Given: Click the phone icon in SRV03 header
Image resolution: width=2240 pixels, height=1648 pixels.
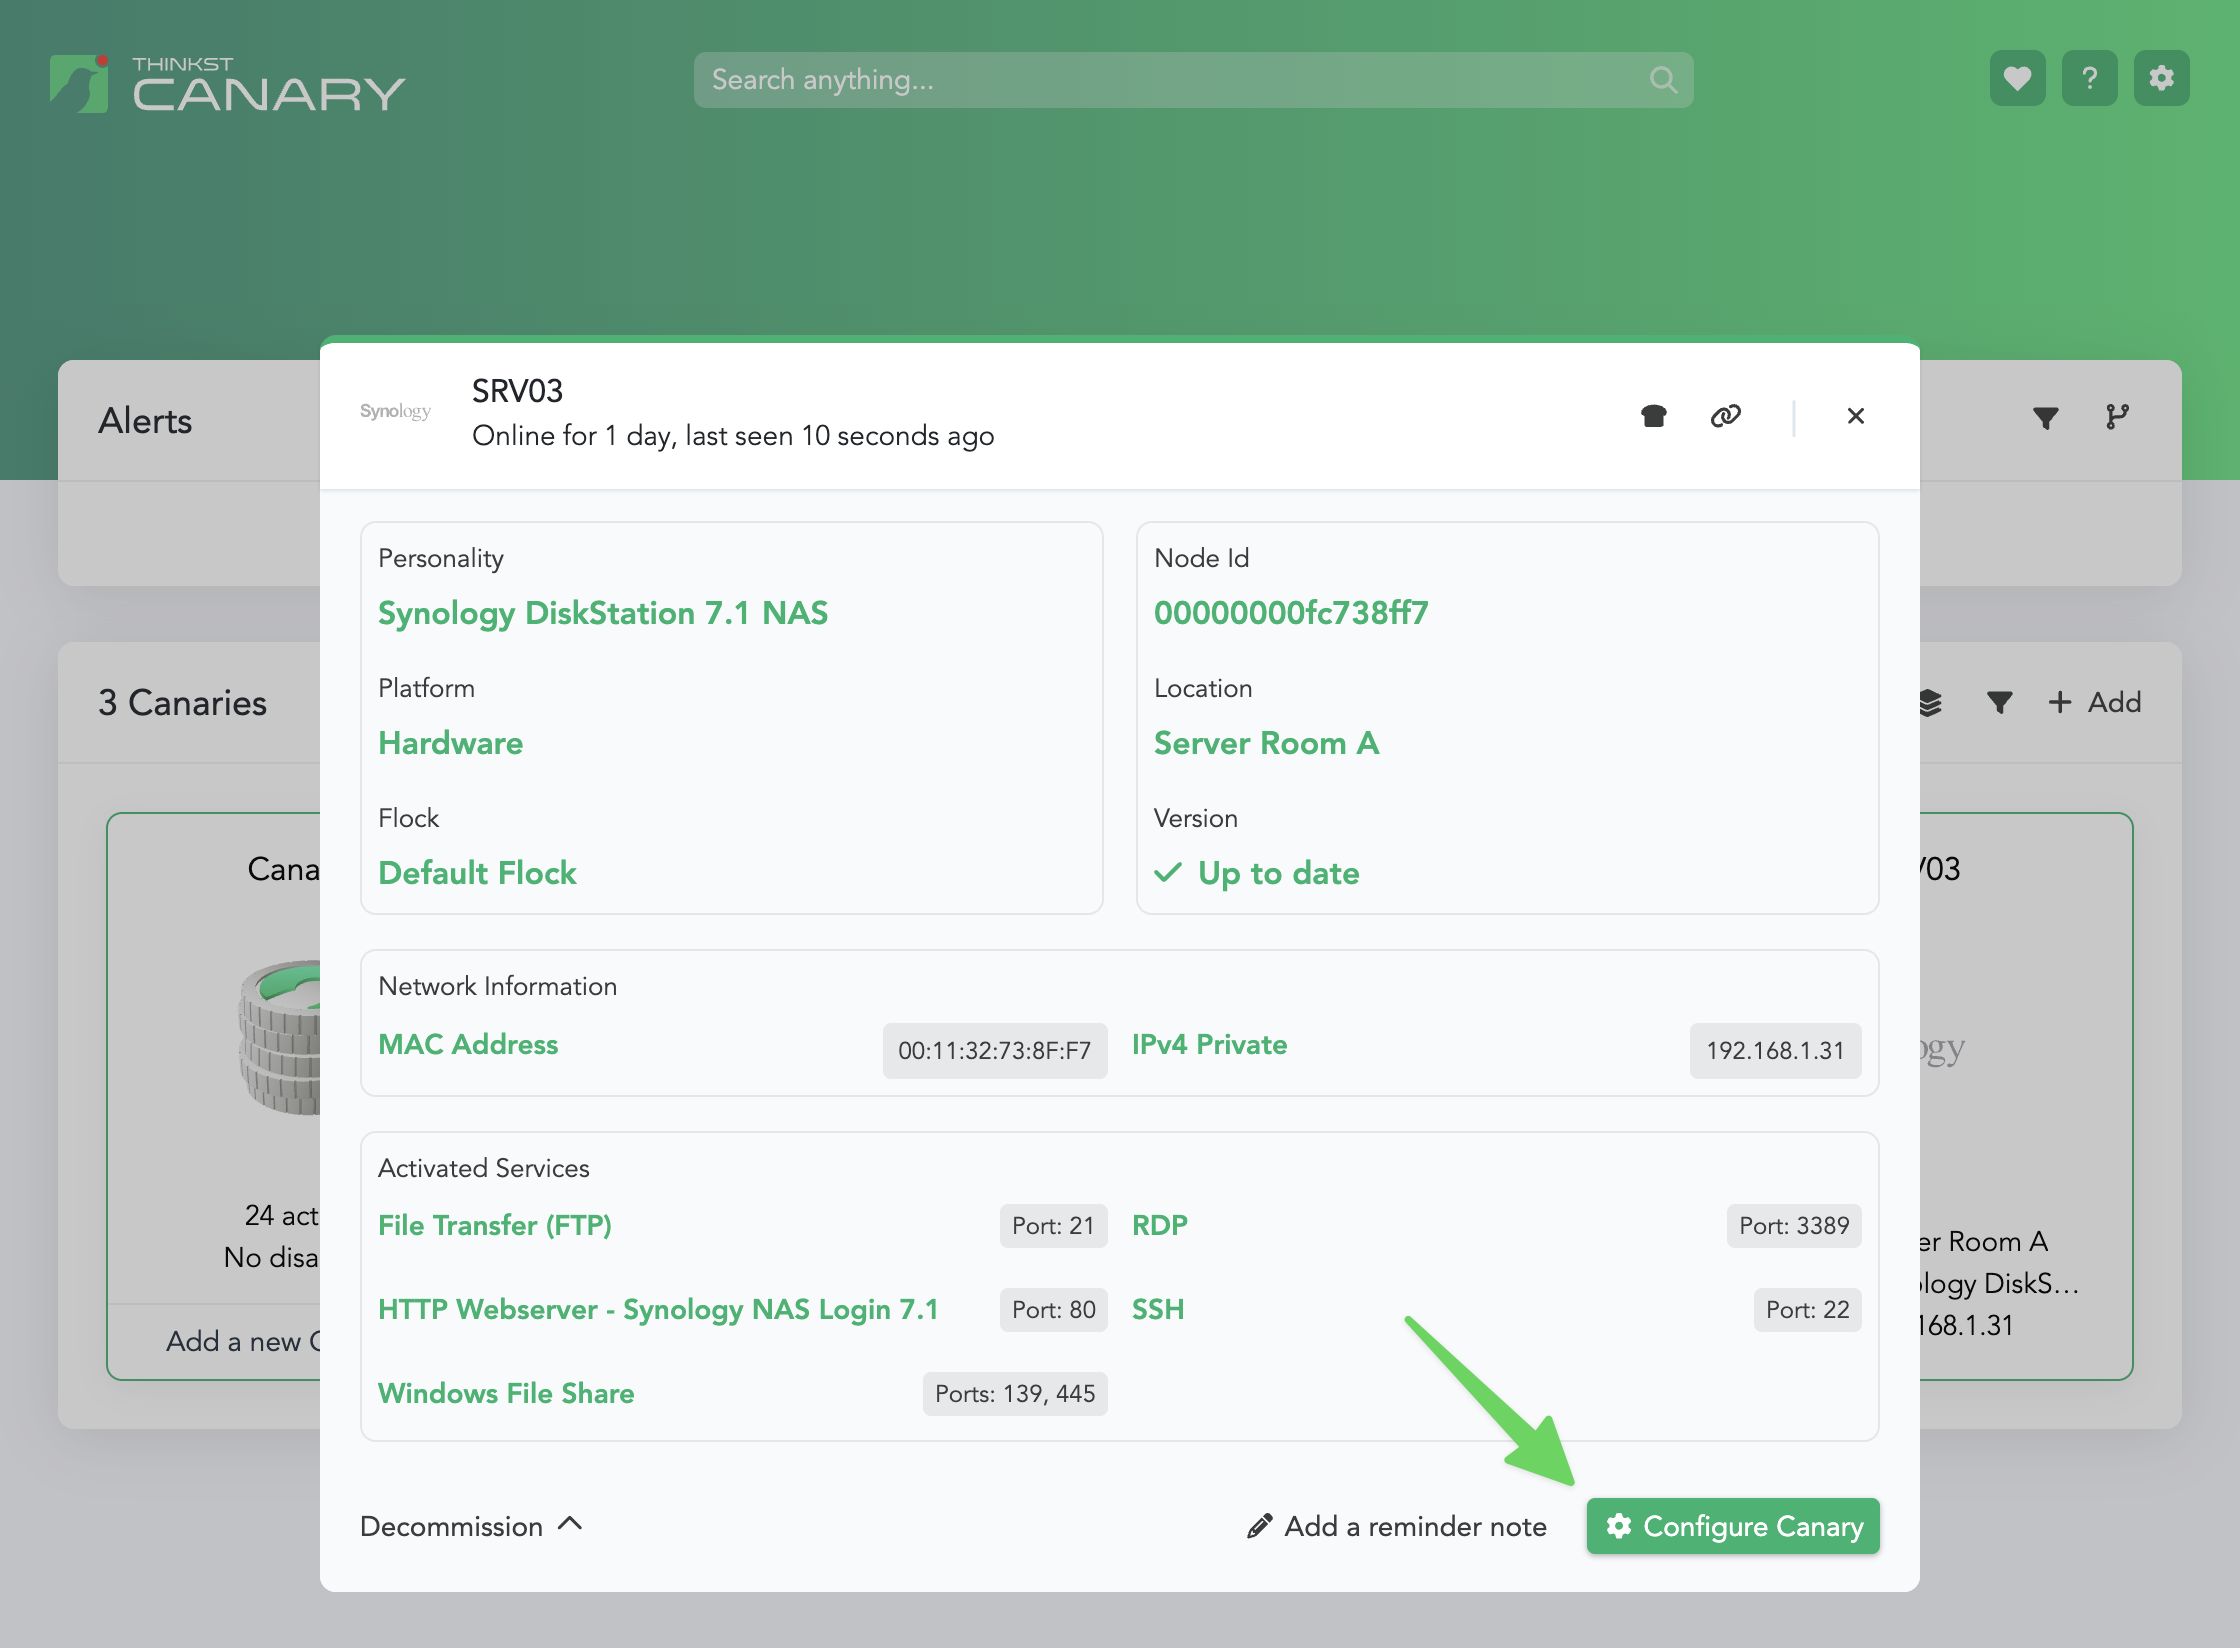Looking at the screenshot, I should (1654, 416).
